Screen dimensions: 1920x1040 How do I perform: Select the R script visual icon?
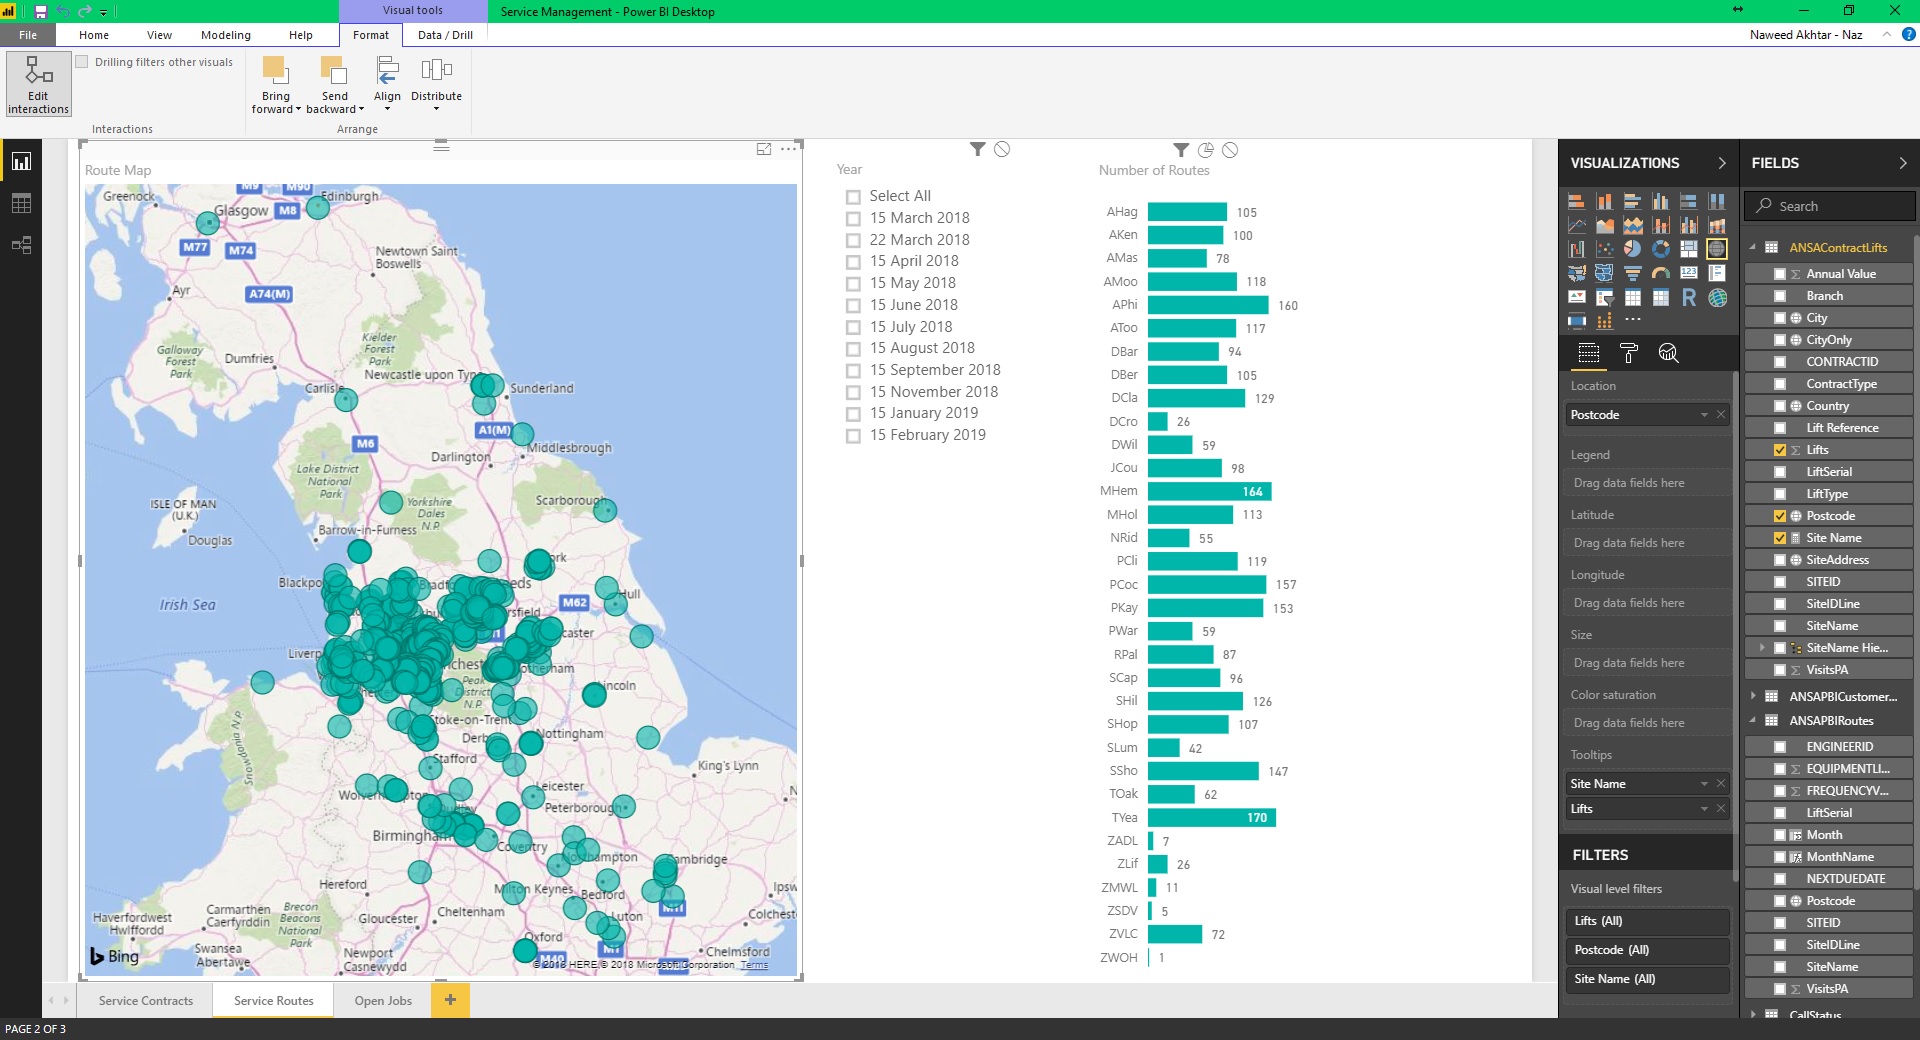pos(1688,297)
